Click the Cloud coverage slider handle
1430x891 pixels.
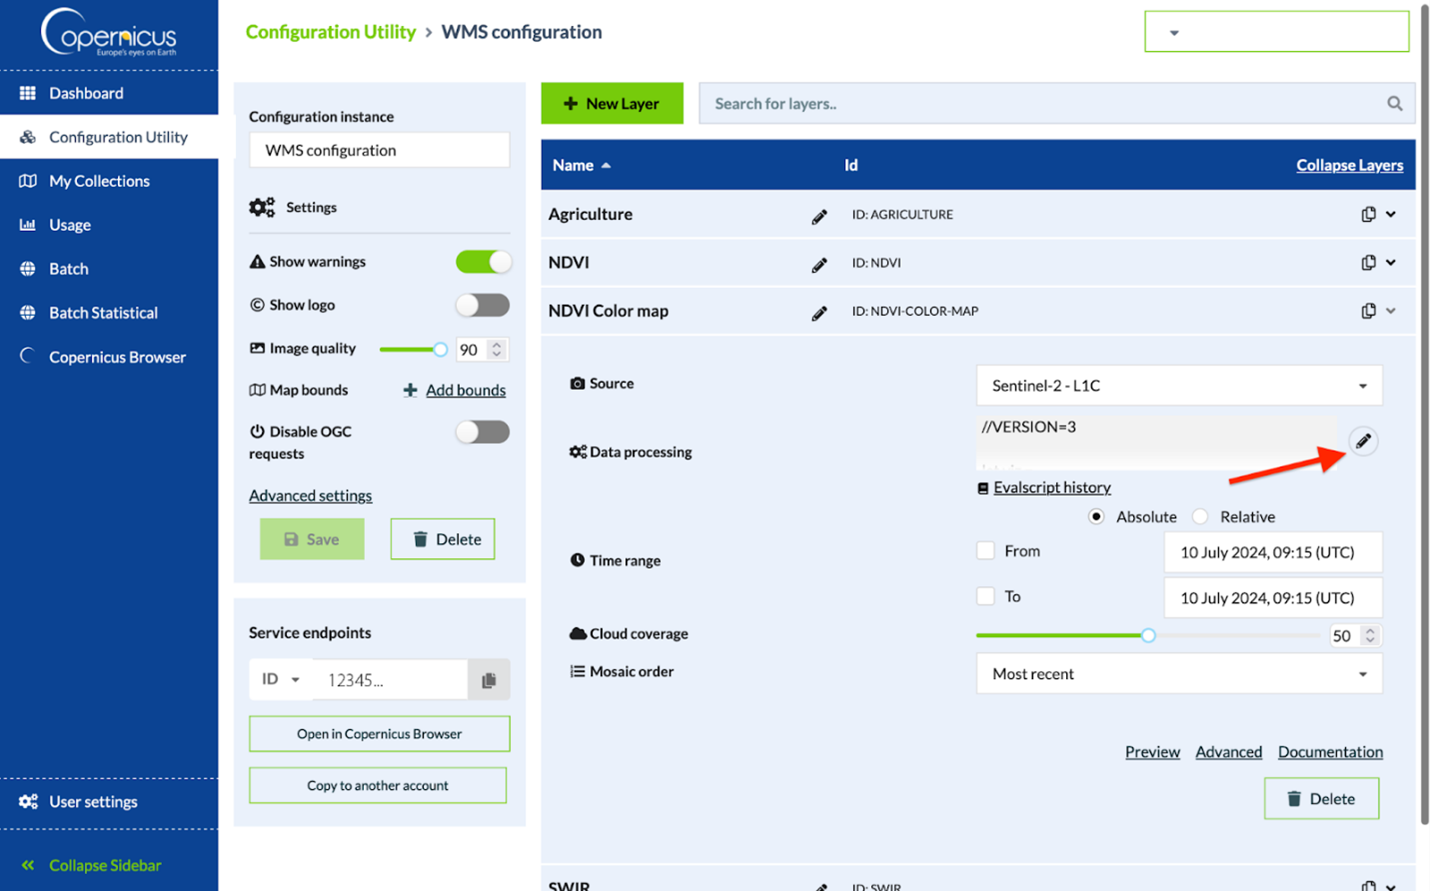pyautogui.click(x=1148, y=635)
